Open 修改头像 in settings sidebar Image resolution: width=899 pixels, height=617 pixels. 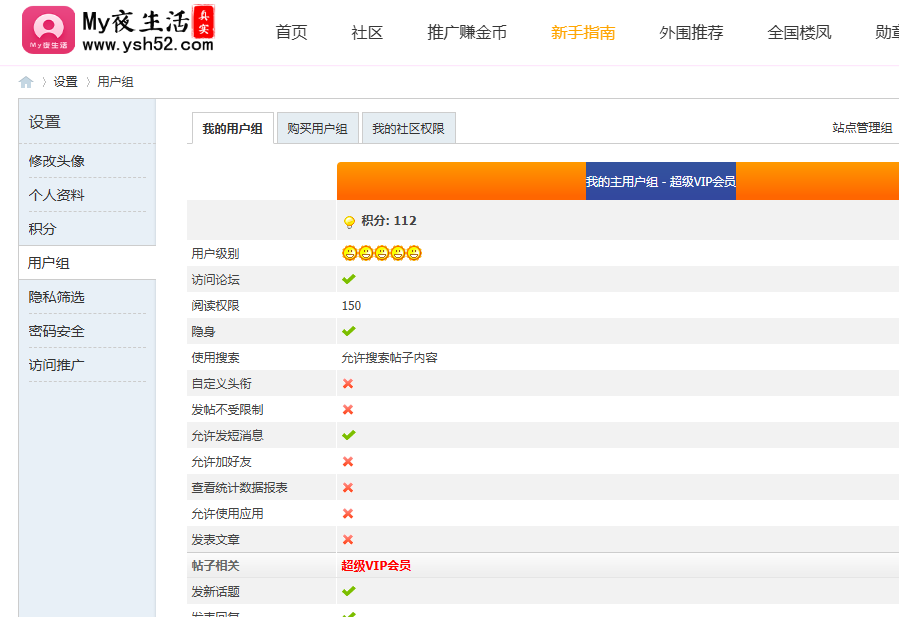click(57, 161)
